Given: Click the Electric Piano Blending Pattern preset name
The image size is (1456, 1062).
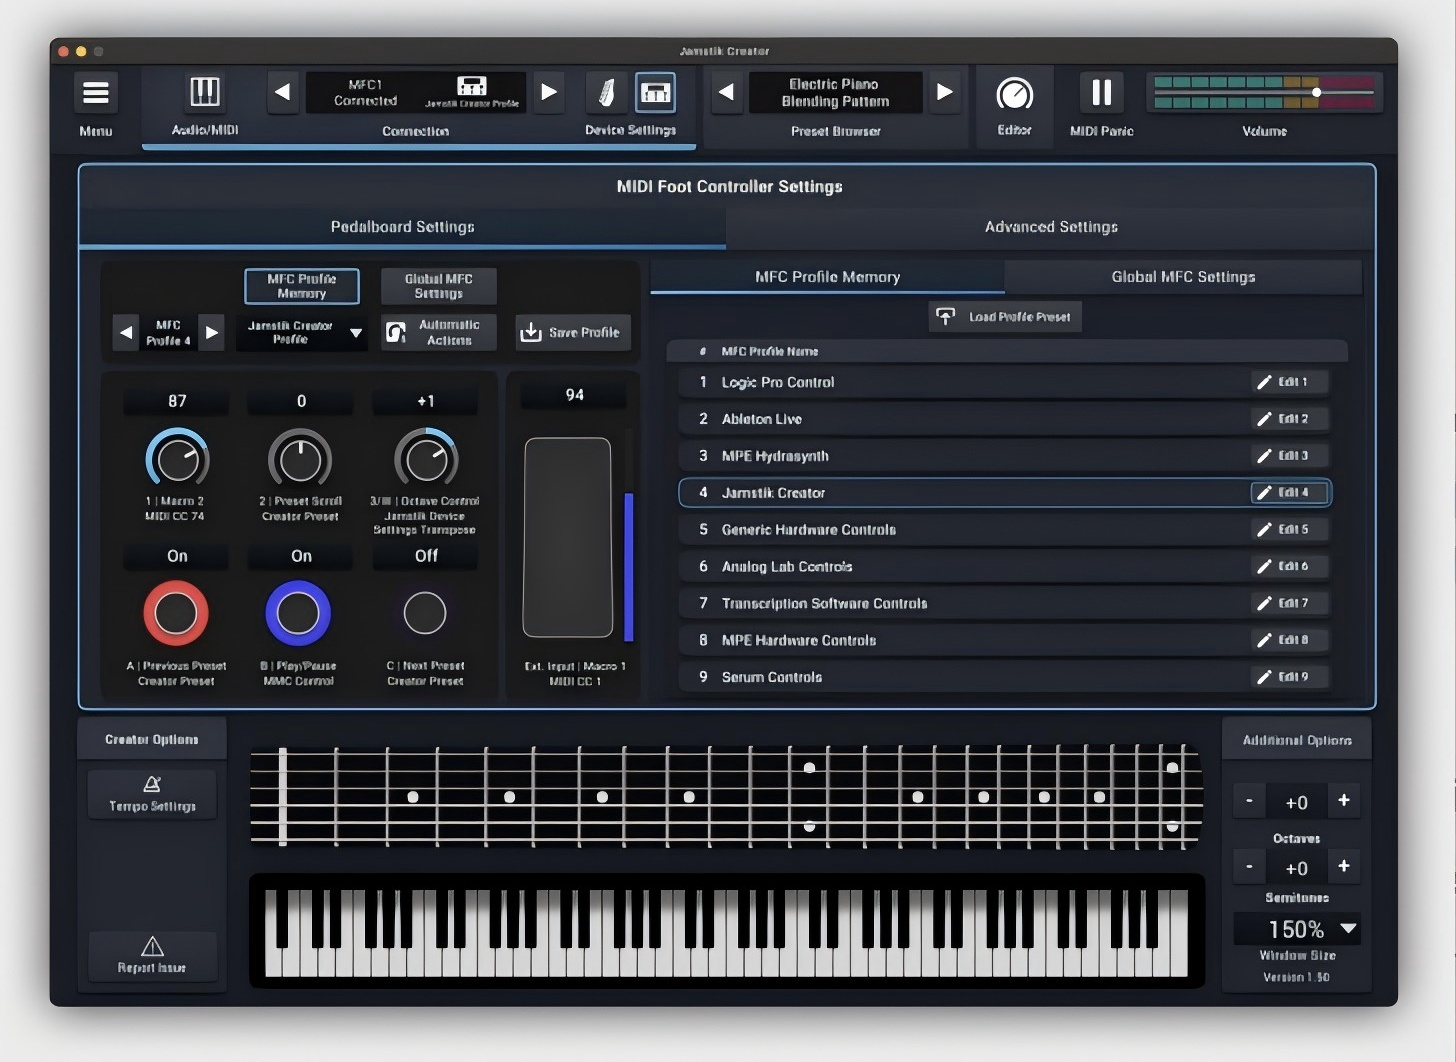Looking at the screenshot, I should pos(835,93).
